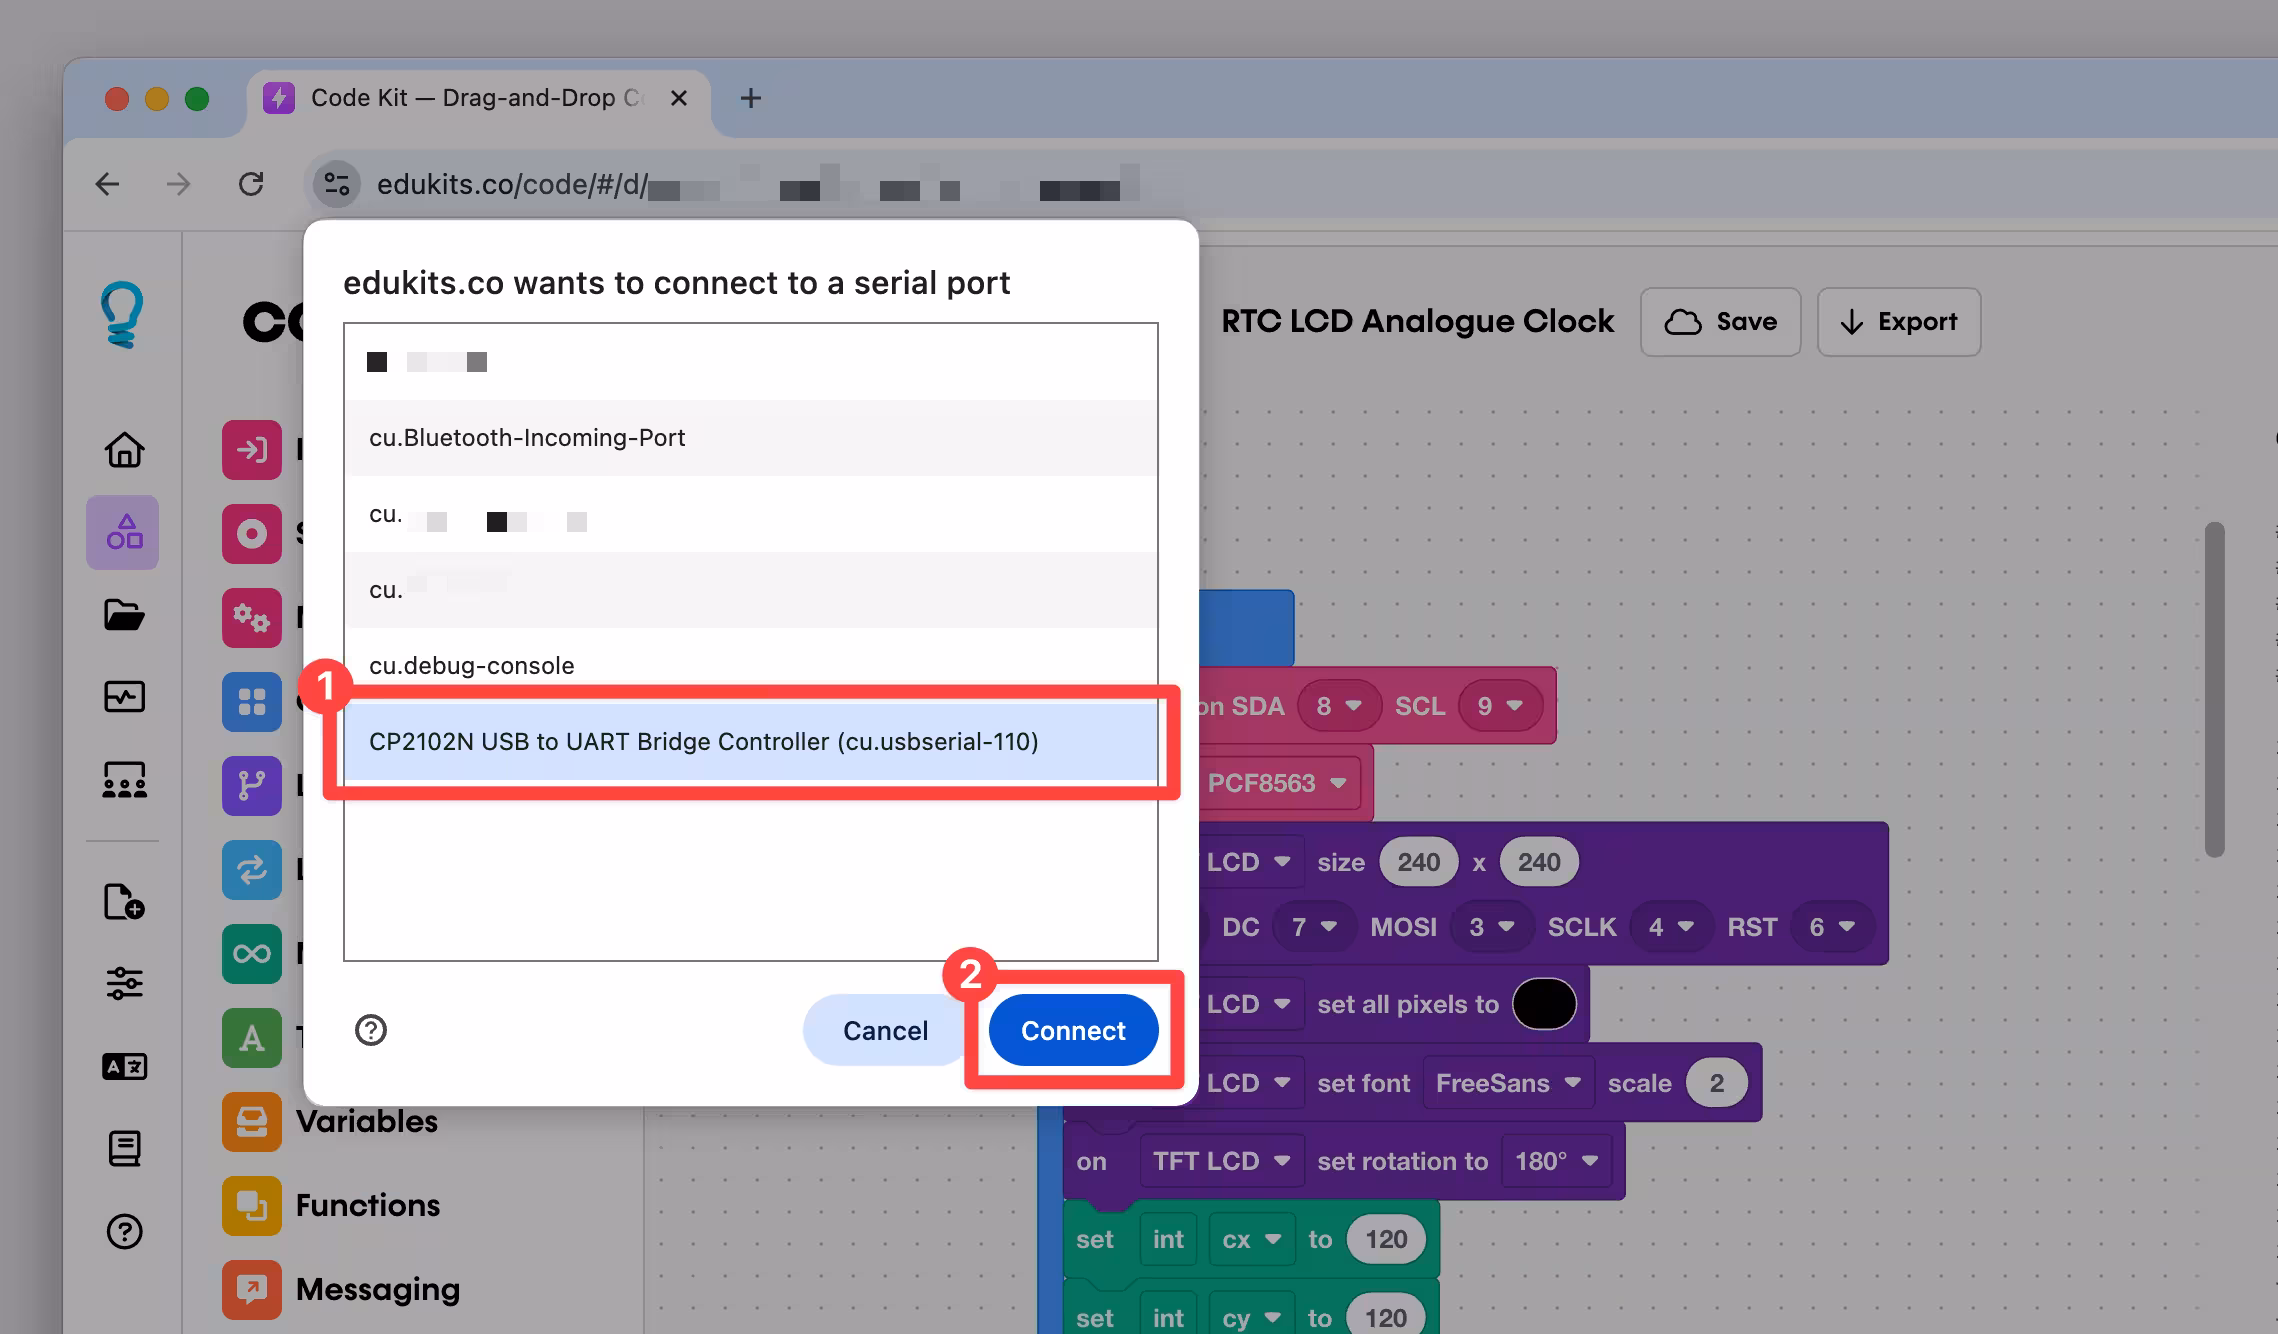
Task: Select the green letter A text category icon
Action: [x=251, y=1037]
